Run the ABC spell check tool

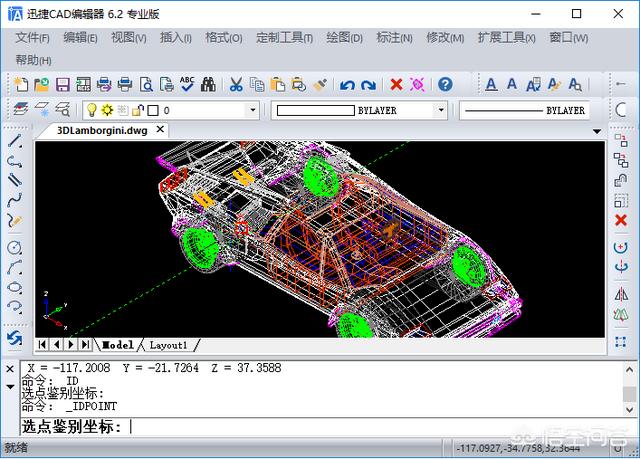pyautogui.click(x=187, y=84)
